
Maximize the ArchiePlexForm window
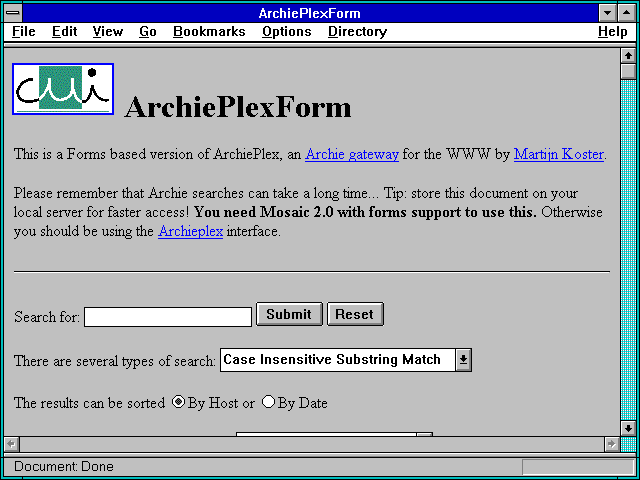(x=627, y=13)
